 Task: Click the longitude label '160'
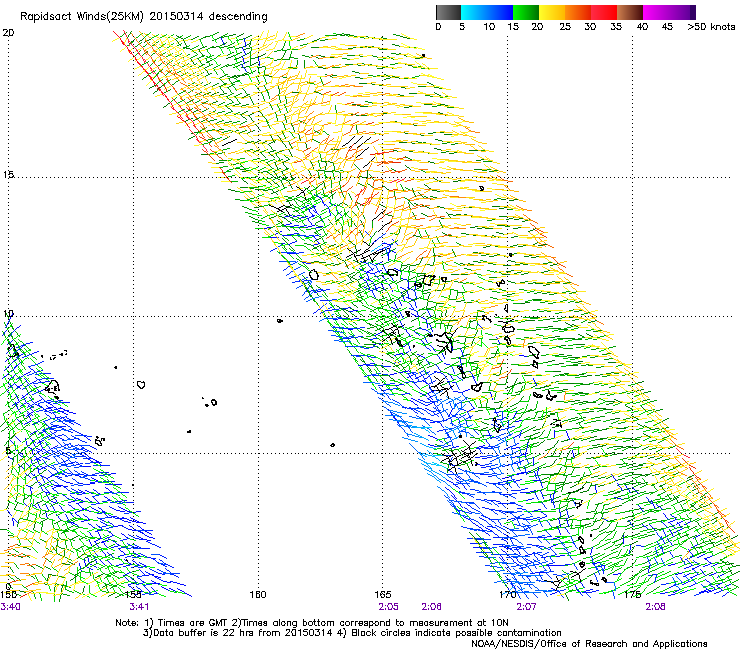click(258, 594)
